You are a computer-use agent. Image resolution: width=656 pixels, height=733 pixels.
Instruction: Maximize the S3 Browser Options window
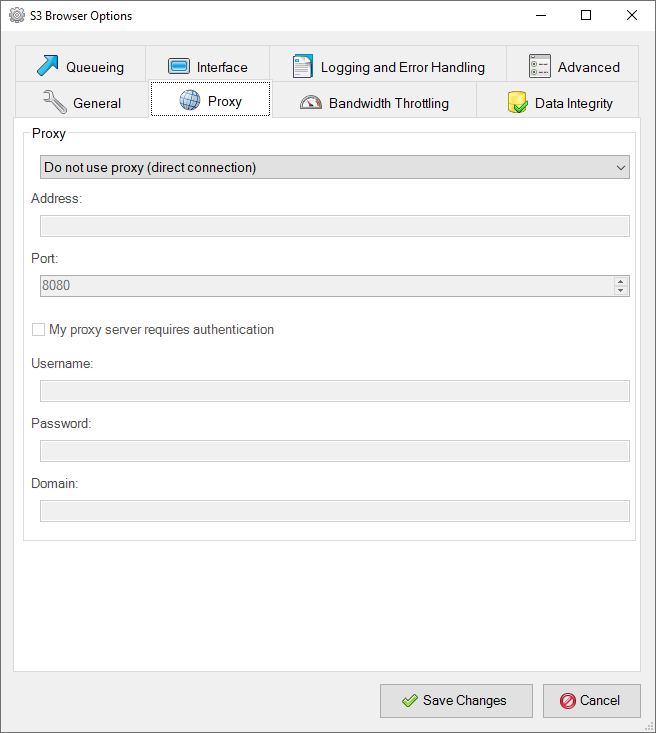pyautogui.click(x=586, y=15)
